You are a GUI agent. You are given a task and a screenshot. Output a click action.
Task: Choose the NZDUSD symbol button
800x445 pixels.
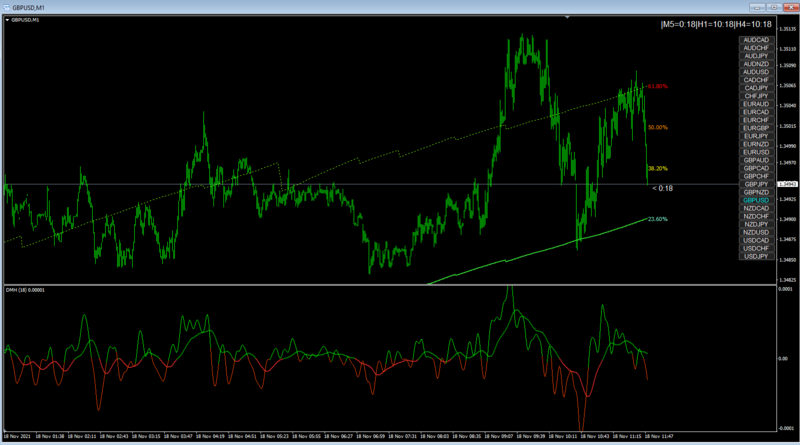756,232
